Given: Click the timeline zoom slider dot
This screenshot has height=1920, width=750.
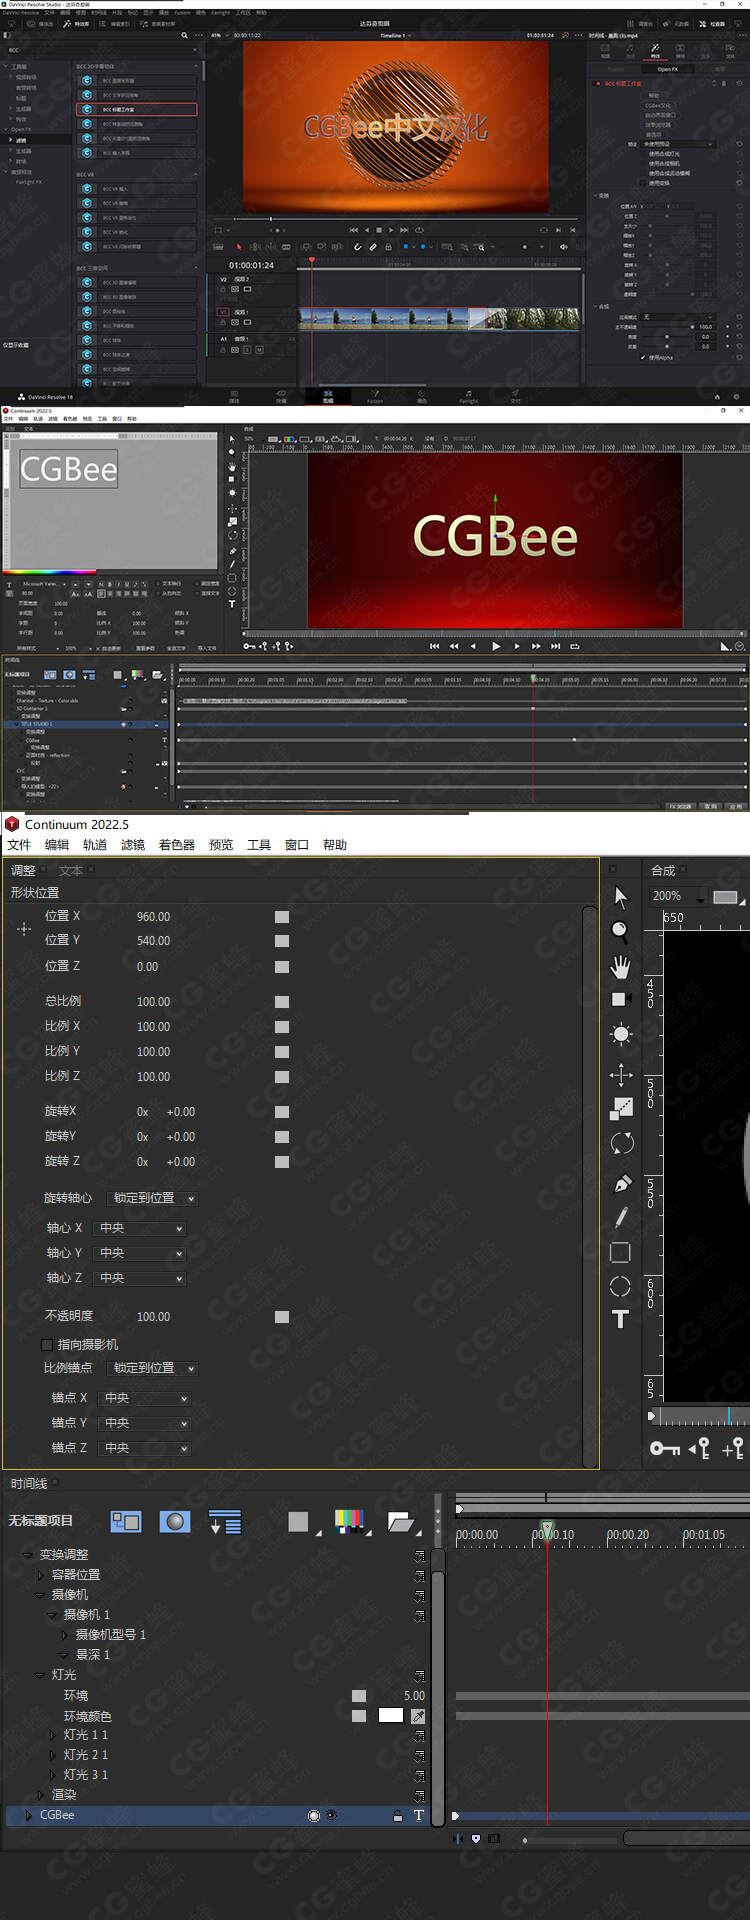Looking at the screenshot, I should [525, 1839].
